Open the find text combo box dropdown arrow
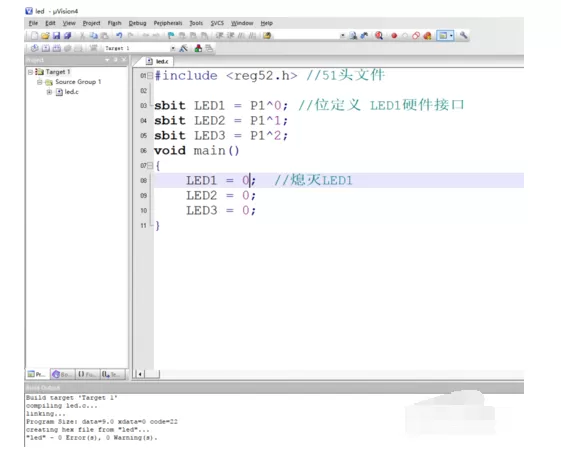561x458 pixels. point(342,35)
